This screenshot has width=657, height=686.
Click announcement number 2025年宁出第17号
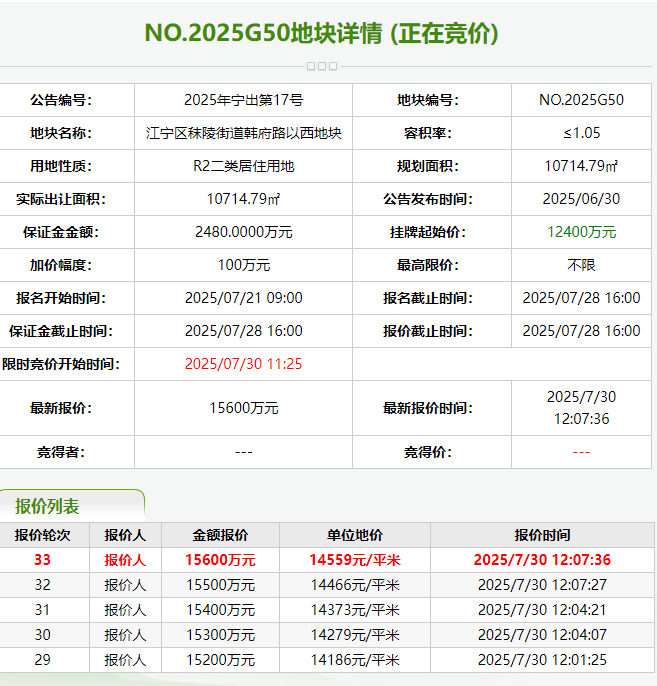point(243,100)
